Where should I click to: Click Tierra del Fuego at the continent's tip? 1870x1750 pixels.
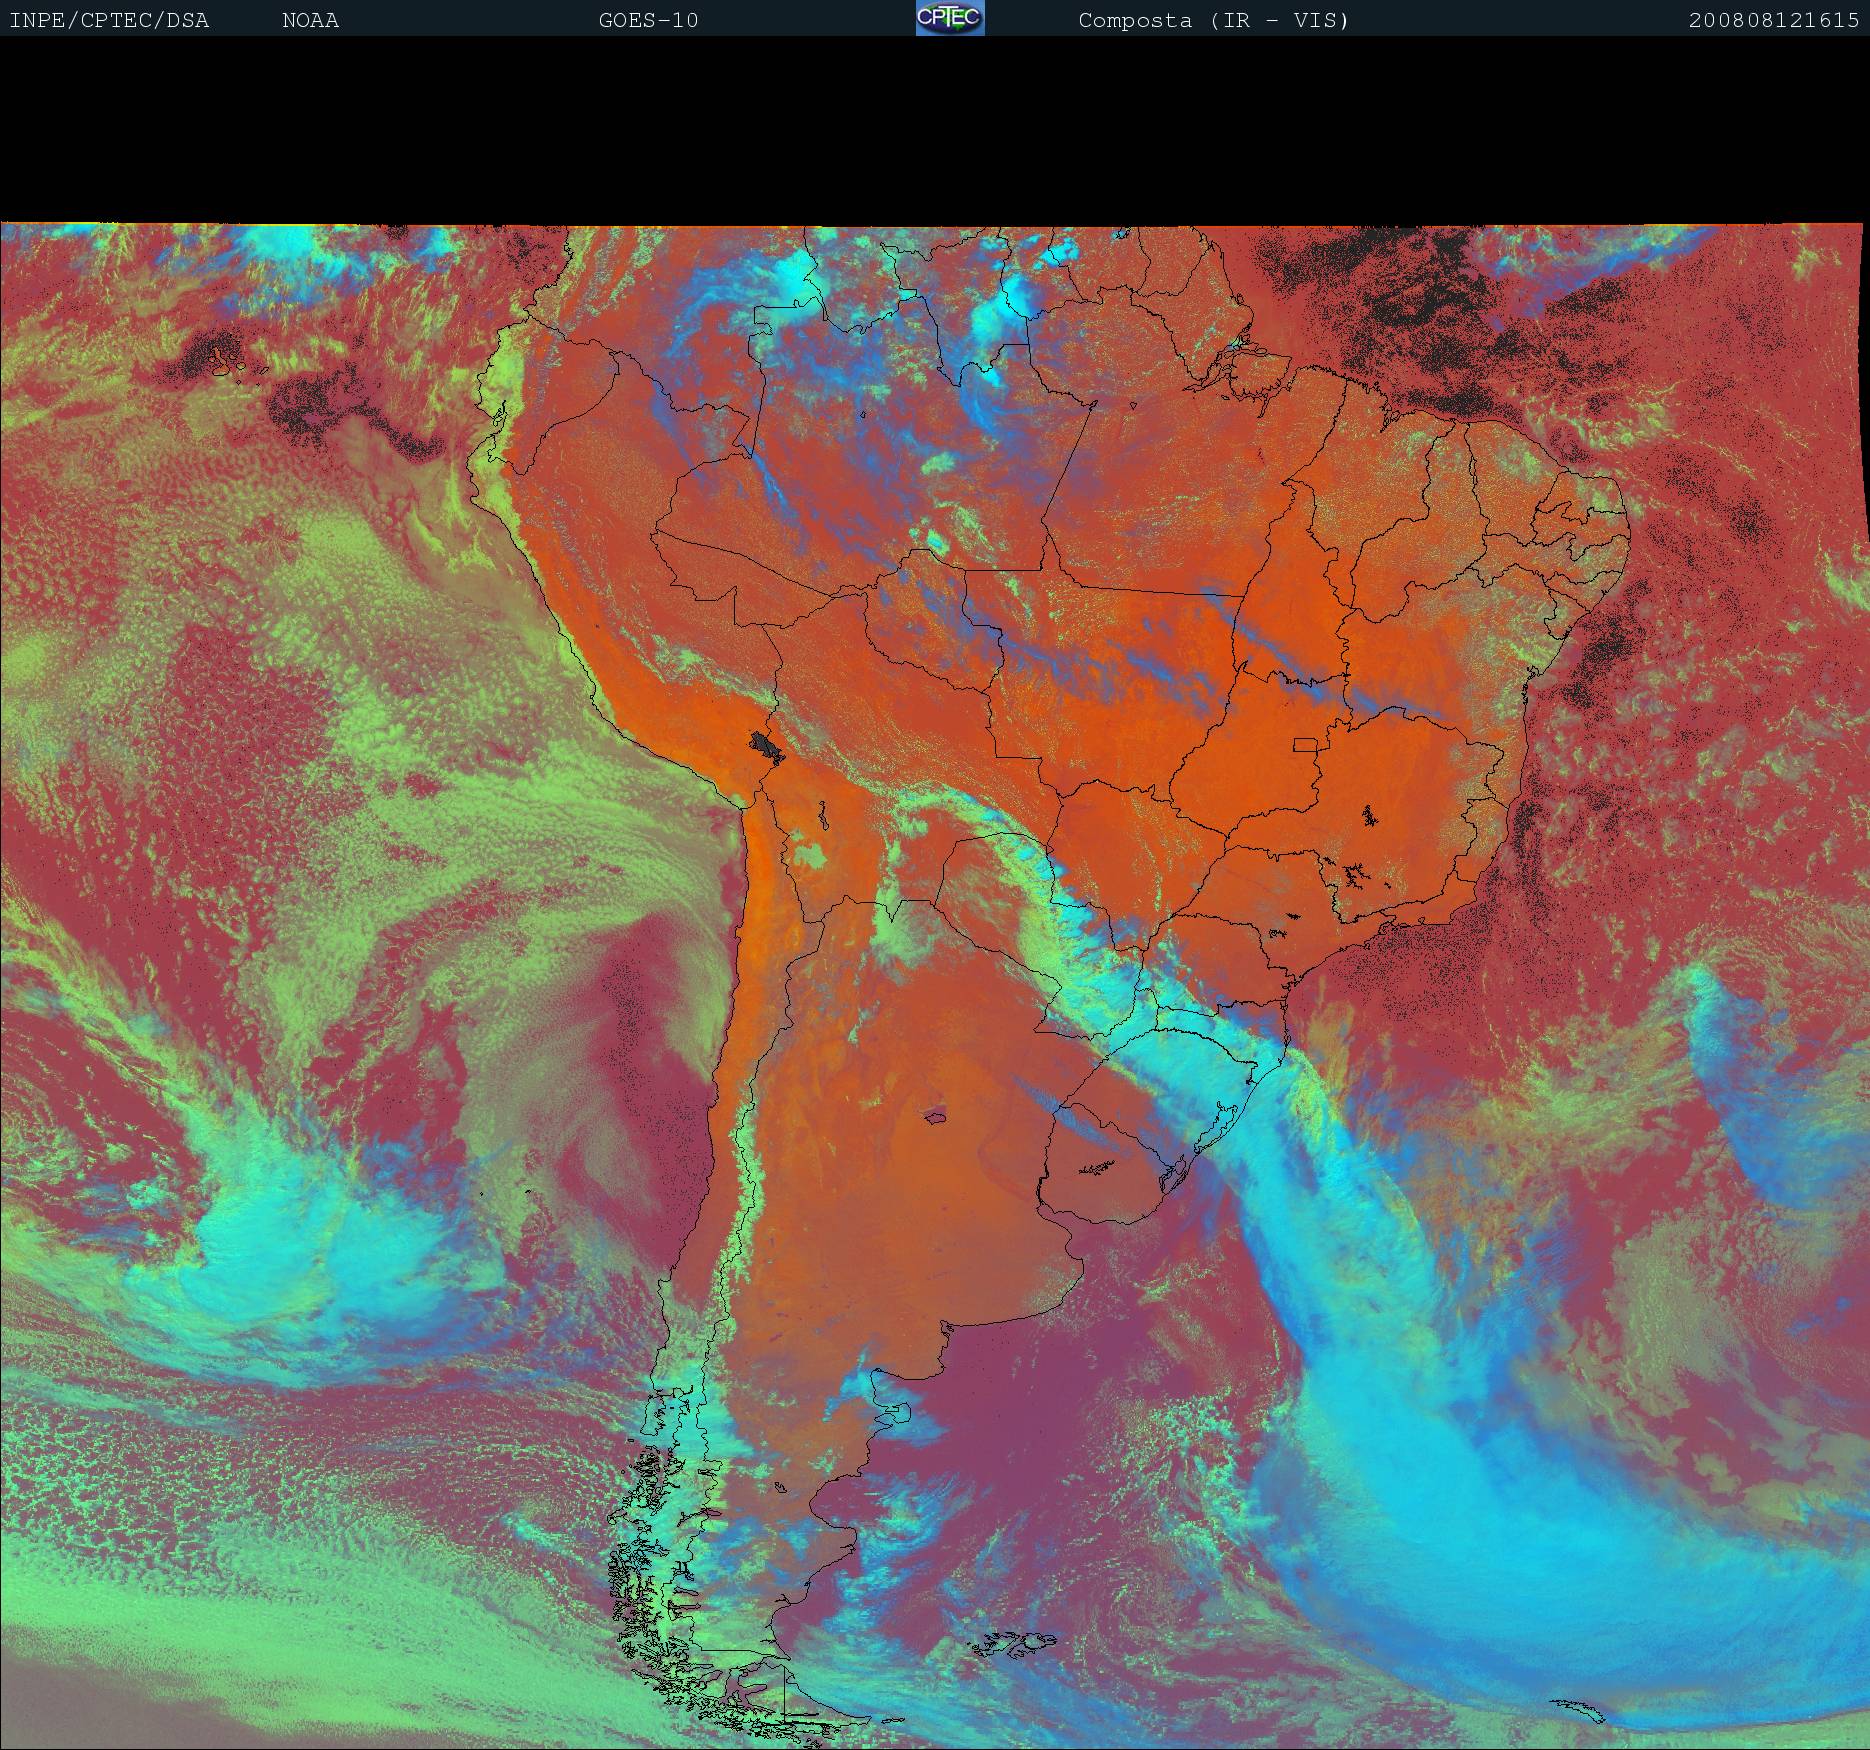click(760, 1690)
